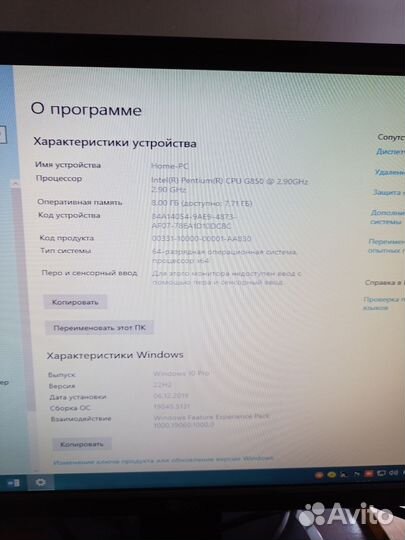Click the processor value Intel Pentium G850
This screenshot has width=405, height=540.
click(x=229, y=185)
